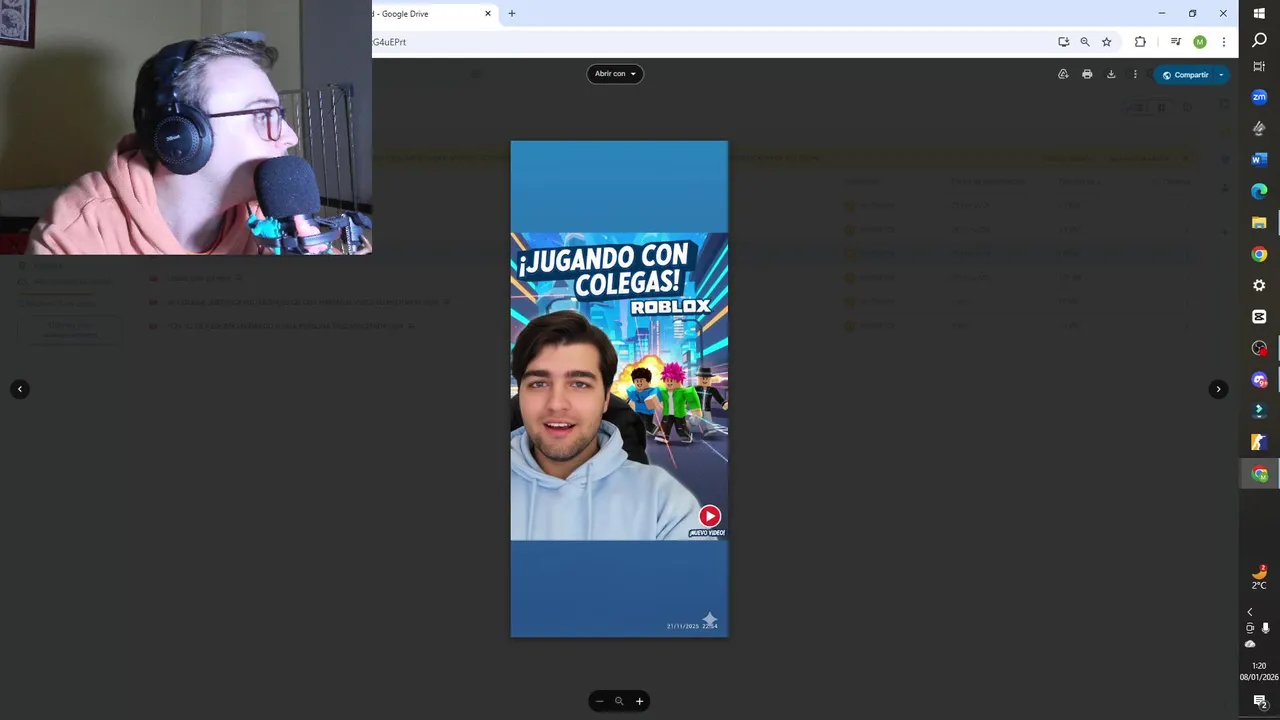The height and width of the screenshot is (720, 1280).
Task: Open media controls in Chrome toolbar
Action: (x=1176, y=42)
